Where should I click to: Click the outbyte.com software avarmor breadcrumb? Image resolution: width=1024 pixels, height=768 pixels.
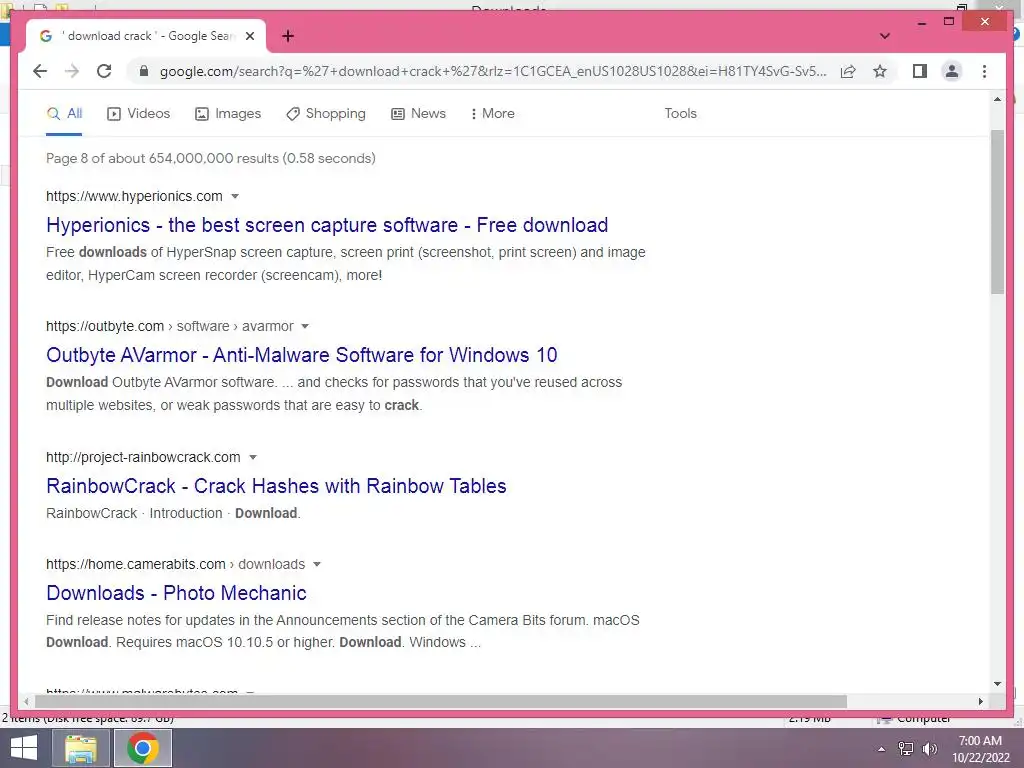click(x=170, y=327)
